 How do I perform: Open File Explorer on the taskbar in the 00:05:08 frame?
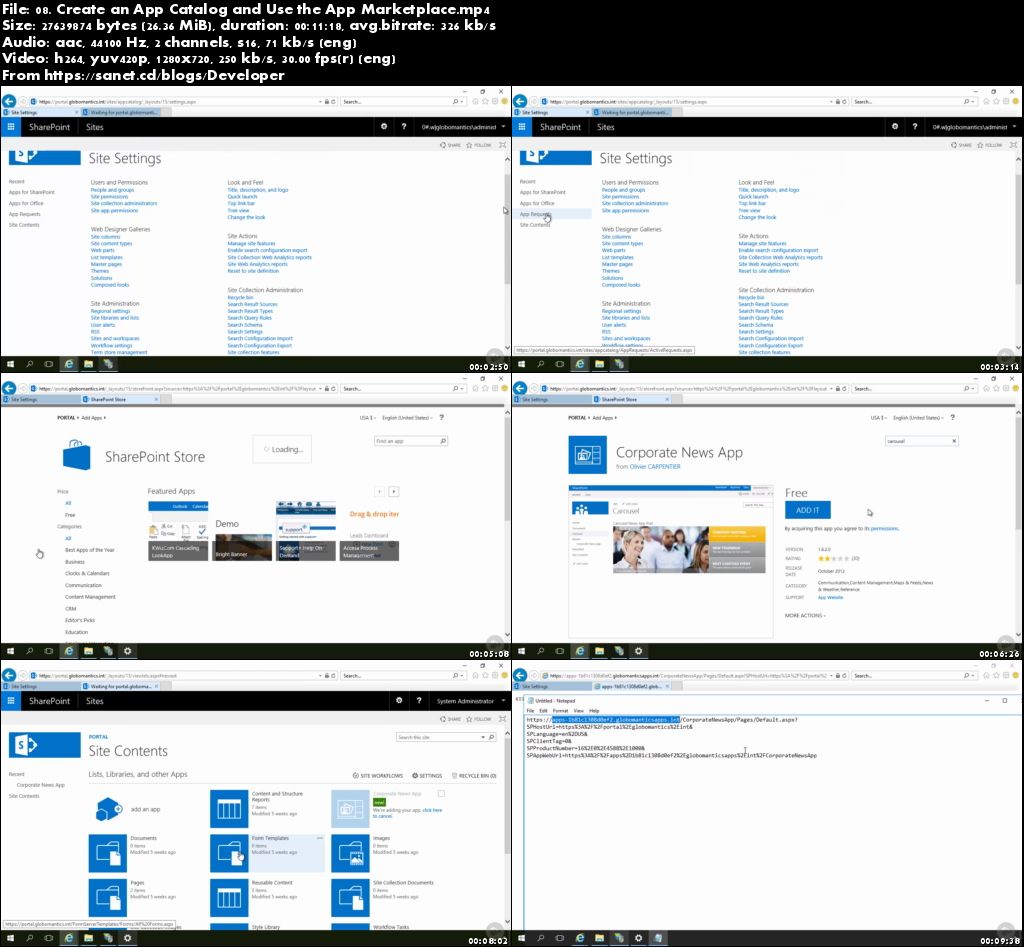(88, 651)
